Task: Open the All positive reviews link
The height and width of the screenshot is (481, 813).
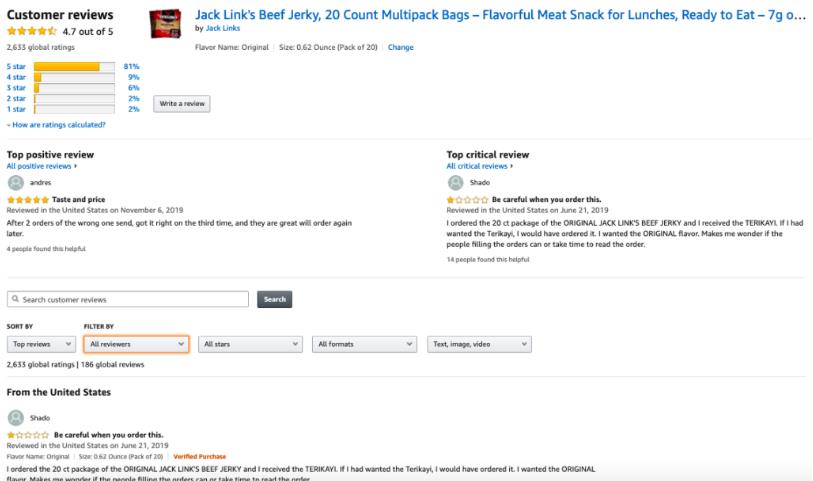Action: tap(41, 166)
